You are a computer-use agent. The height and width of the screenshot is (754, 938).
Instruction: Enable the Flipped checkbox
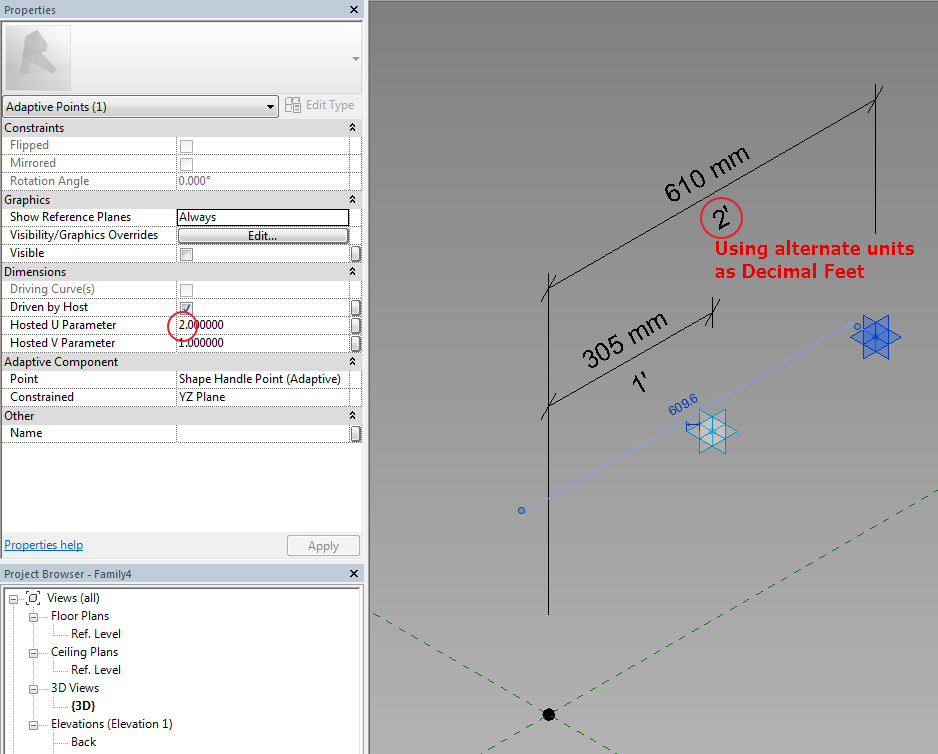[x=184, y=145]
